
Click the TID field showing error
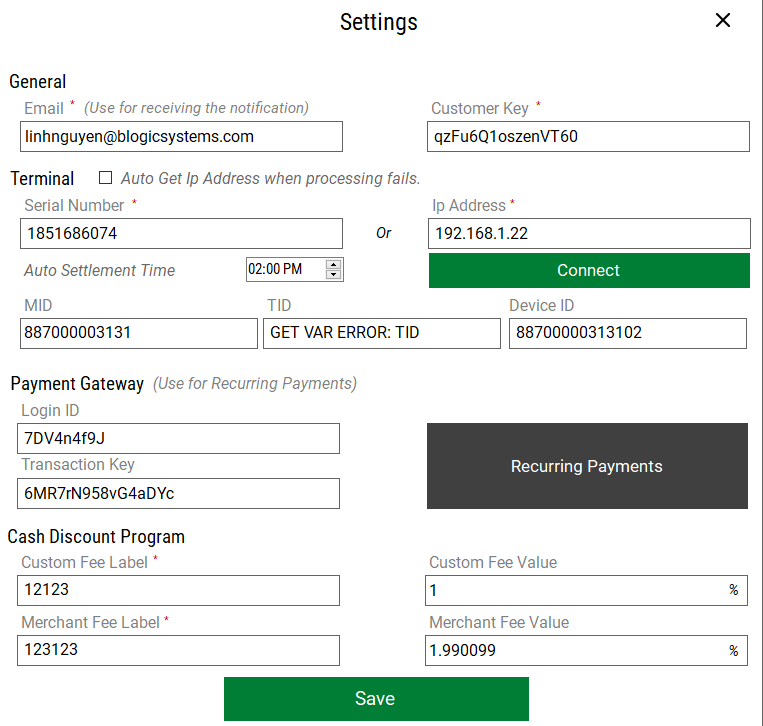381,334
